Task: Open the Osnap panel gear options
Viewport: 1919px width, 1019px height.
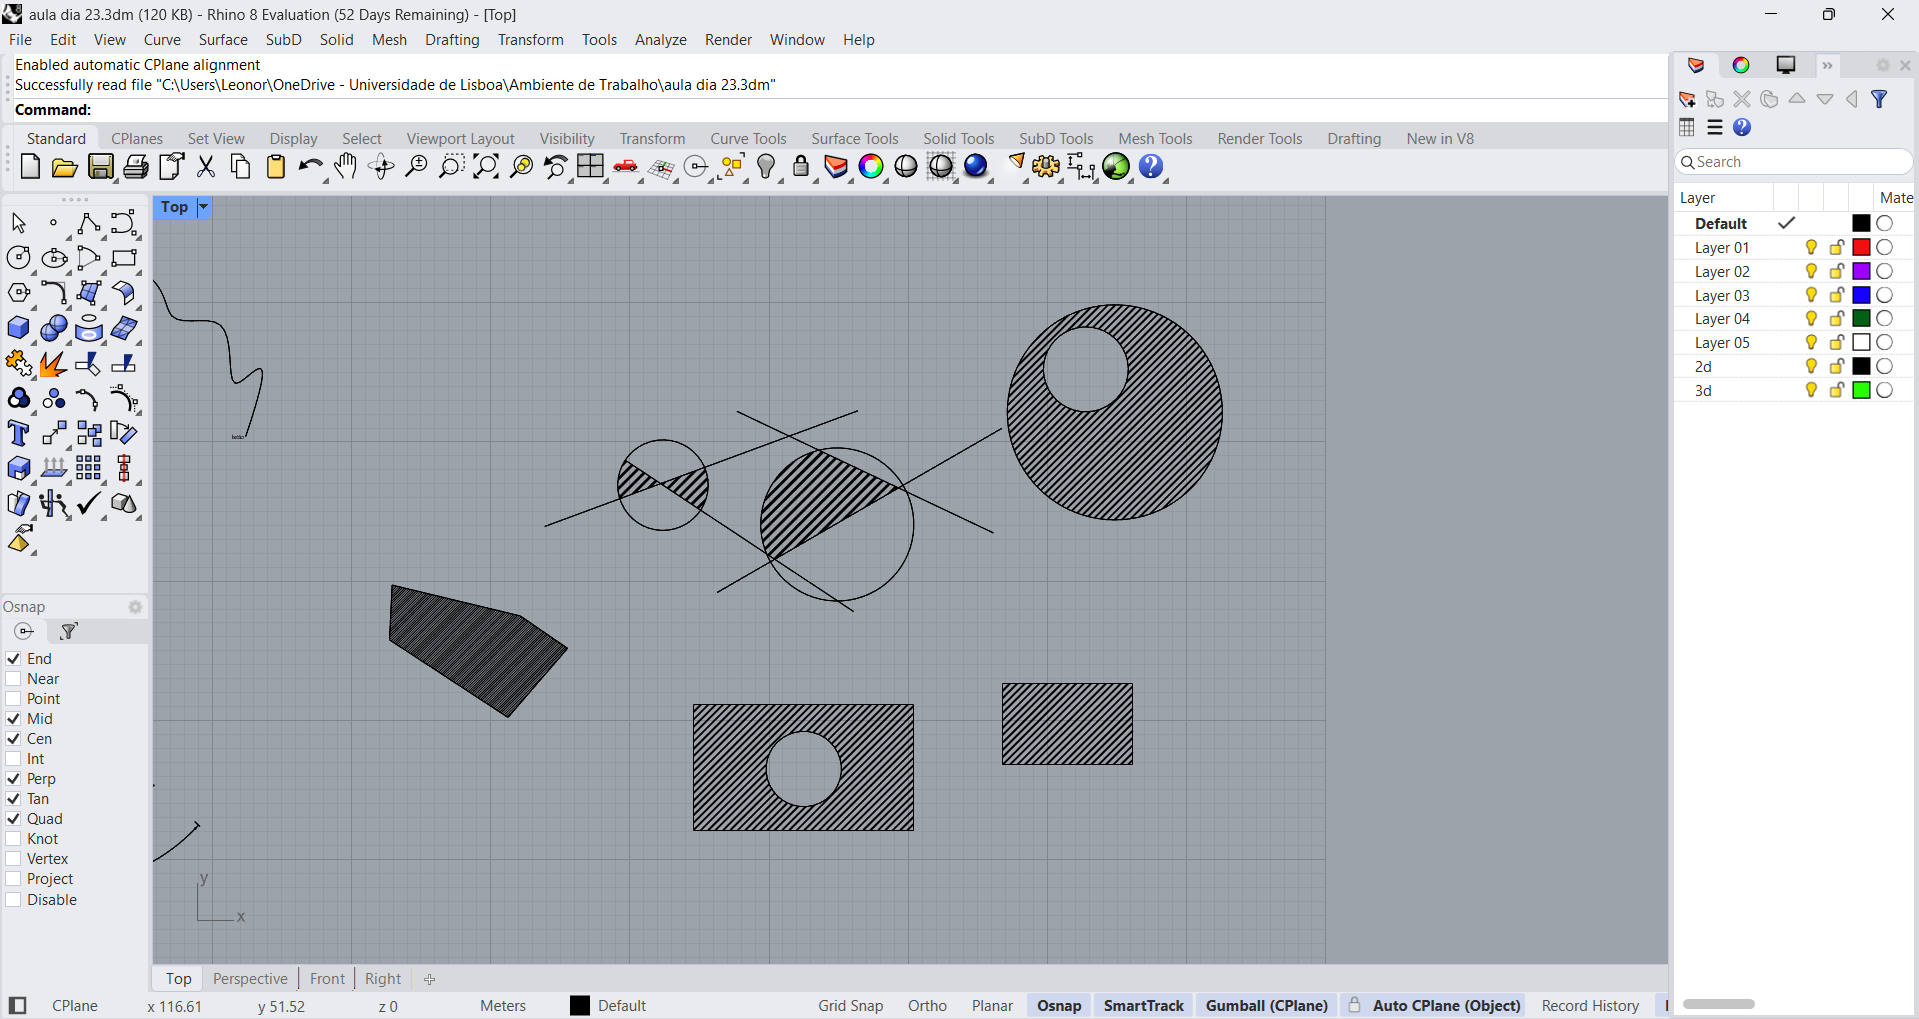Action: [x=135, y=607]
